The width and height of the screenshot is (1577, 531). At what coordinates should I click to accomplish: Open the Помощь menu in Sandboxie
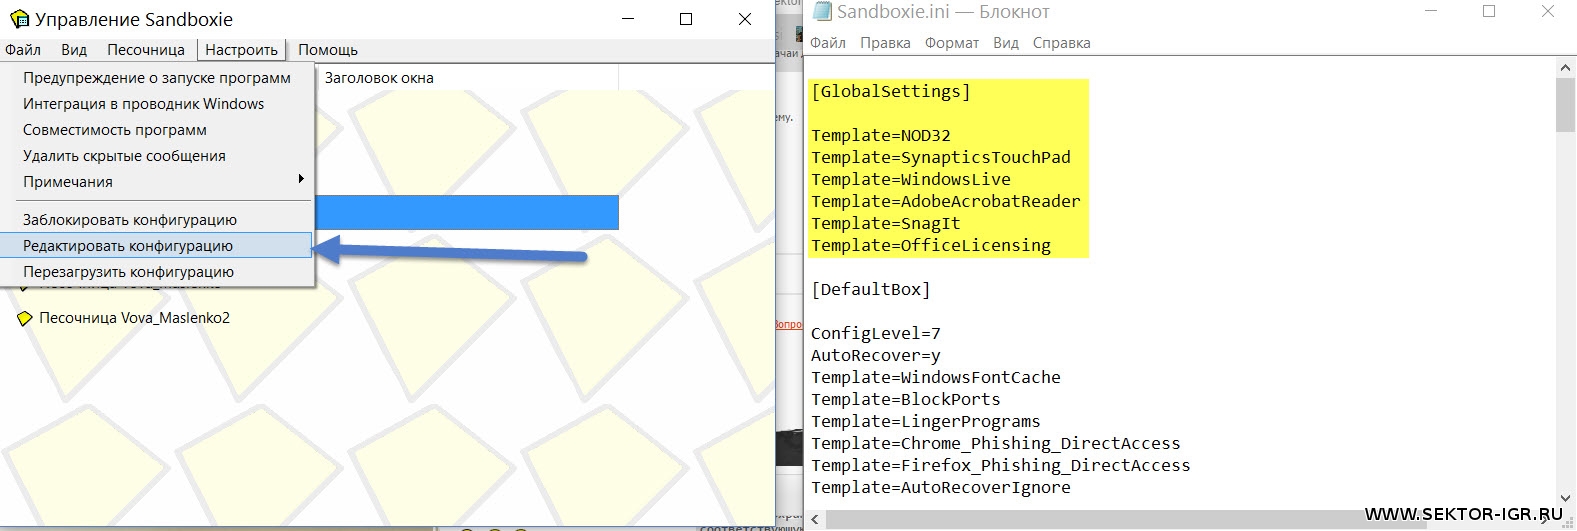(328, 49)
